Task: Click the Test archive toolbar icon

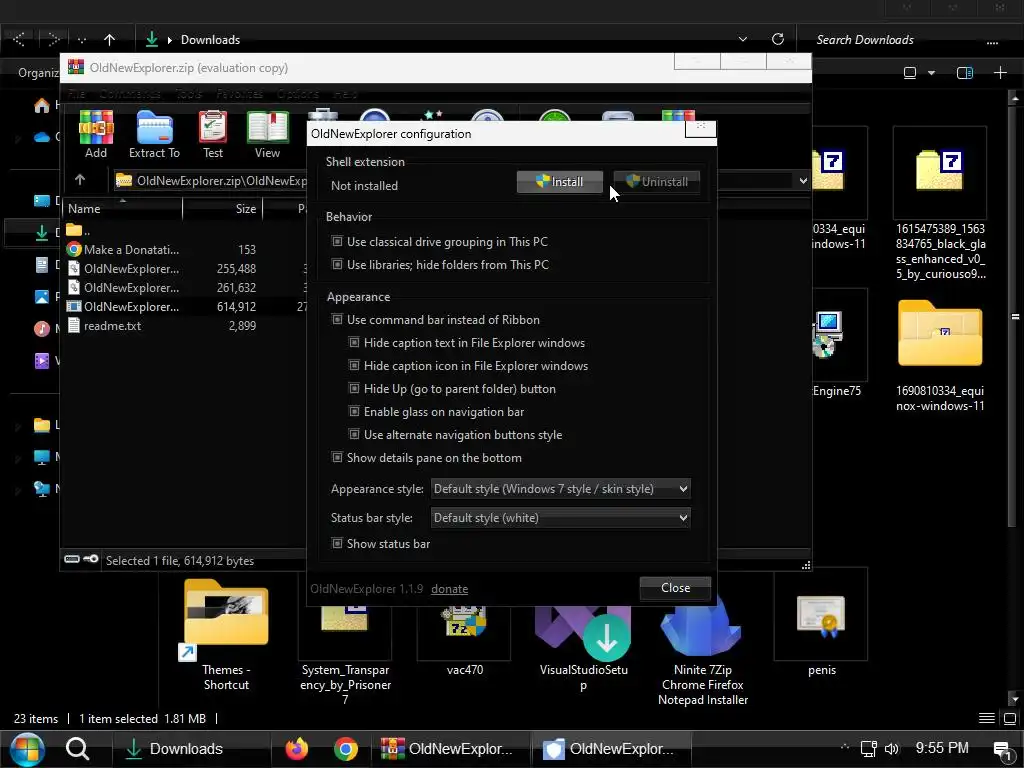Action: [213, 134]
